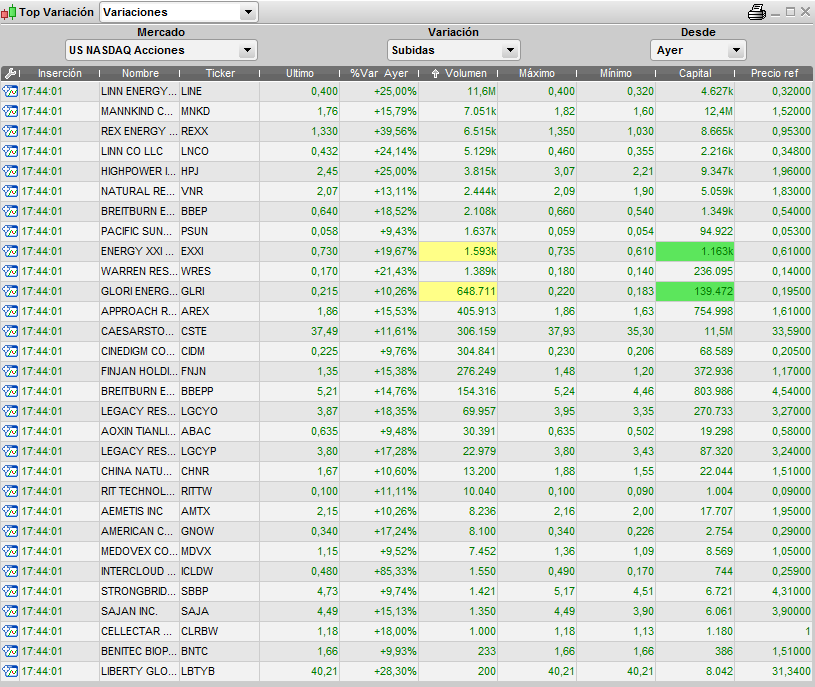Click the highlighted volume 648.711 cell
This screenshot has height=687, width=815.
click(x=458, y=292)
